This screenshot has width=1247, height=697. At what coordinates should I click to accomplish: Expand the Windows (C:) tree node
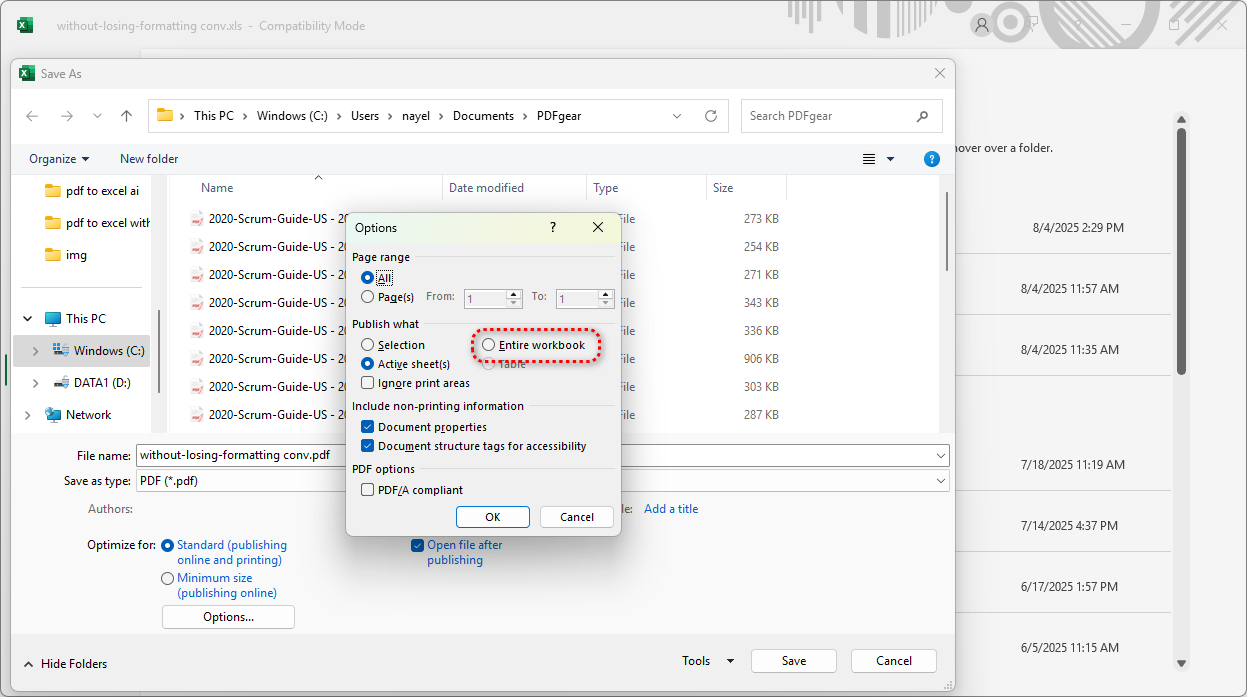tap(36, 351)
